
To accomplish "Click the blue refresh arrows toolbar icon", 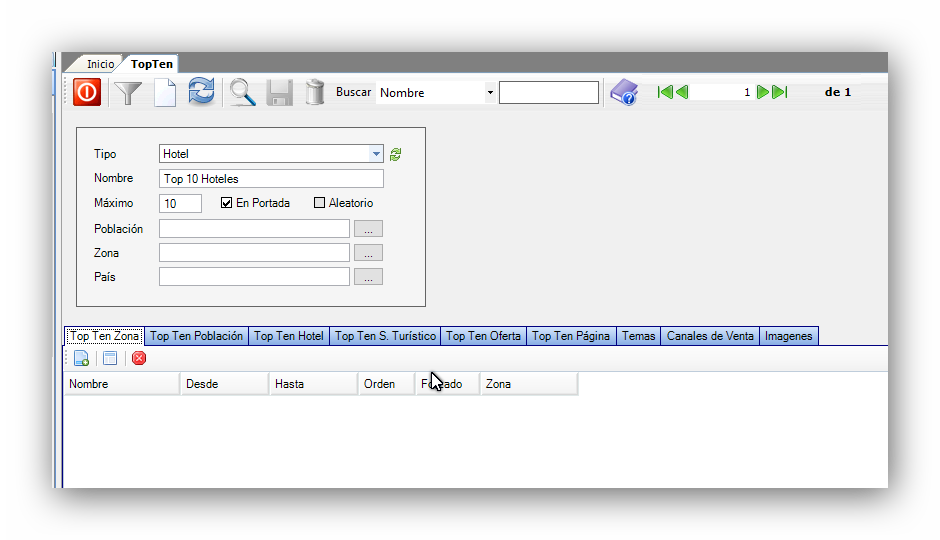I will coord(201,92).
